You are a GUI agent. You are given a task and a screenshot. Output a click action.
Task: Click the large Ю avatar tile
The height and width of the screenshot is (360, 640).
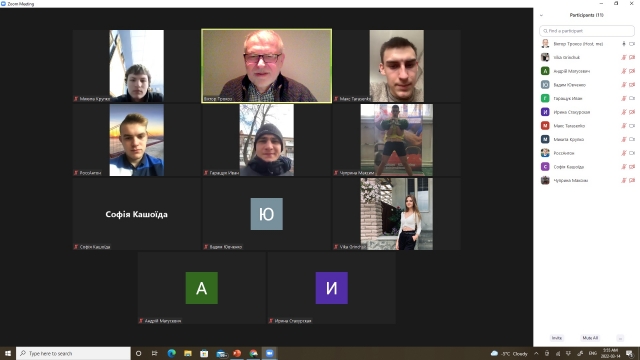(267, 214)
